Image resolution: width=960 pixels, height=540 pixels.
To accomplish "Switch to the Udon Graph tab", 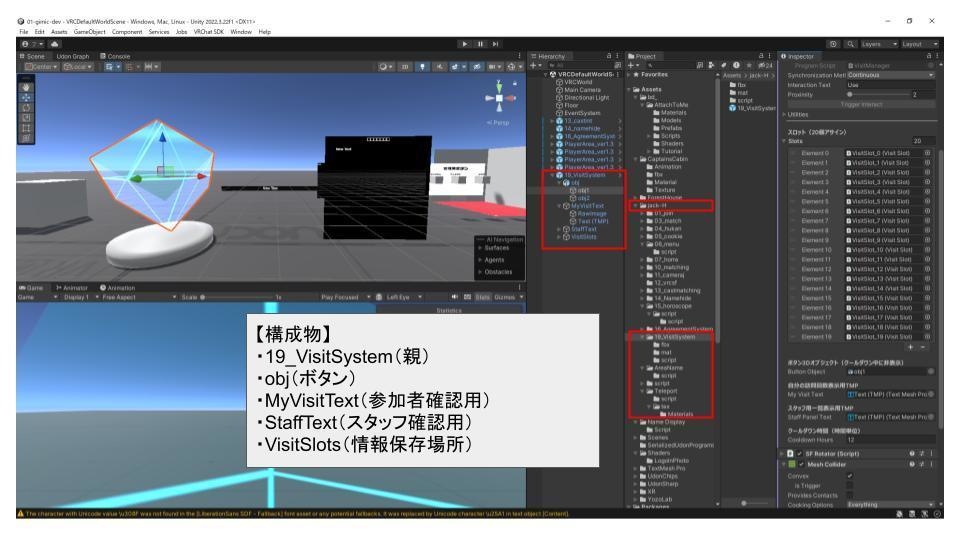I will 72,56.
